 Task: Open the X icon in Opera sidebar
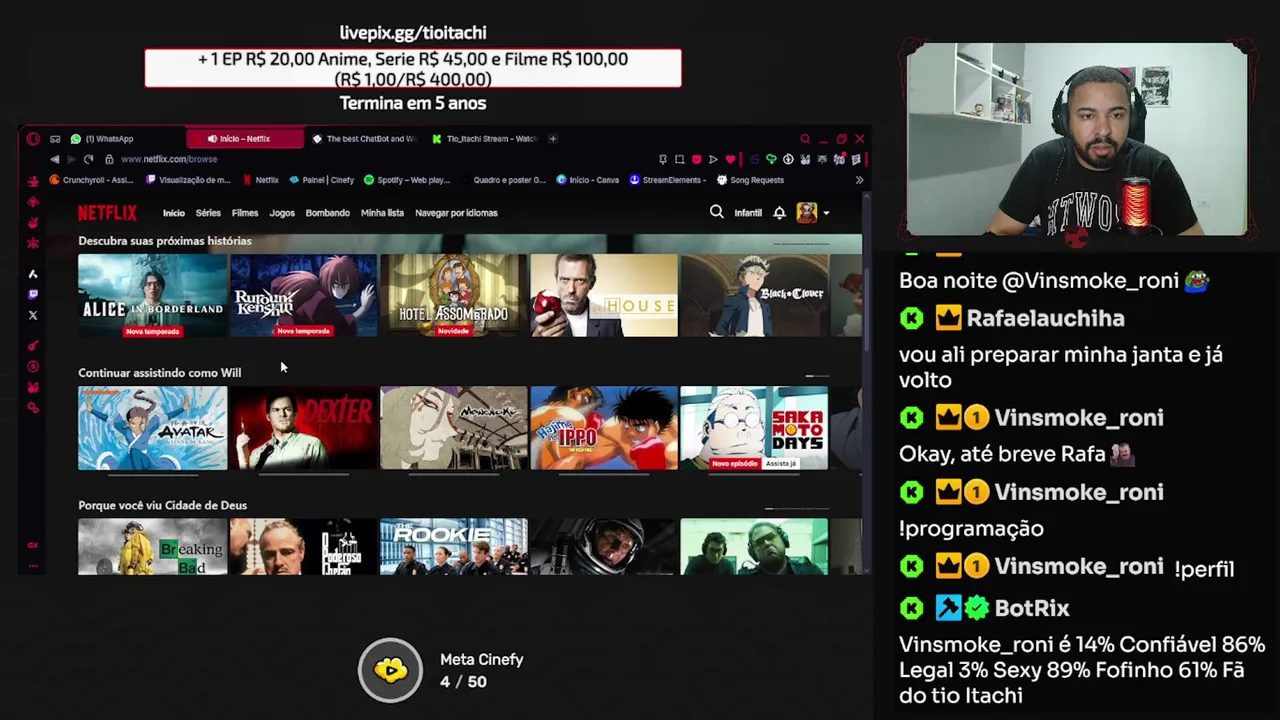click(33, 315)
